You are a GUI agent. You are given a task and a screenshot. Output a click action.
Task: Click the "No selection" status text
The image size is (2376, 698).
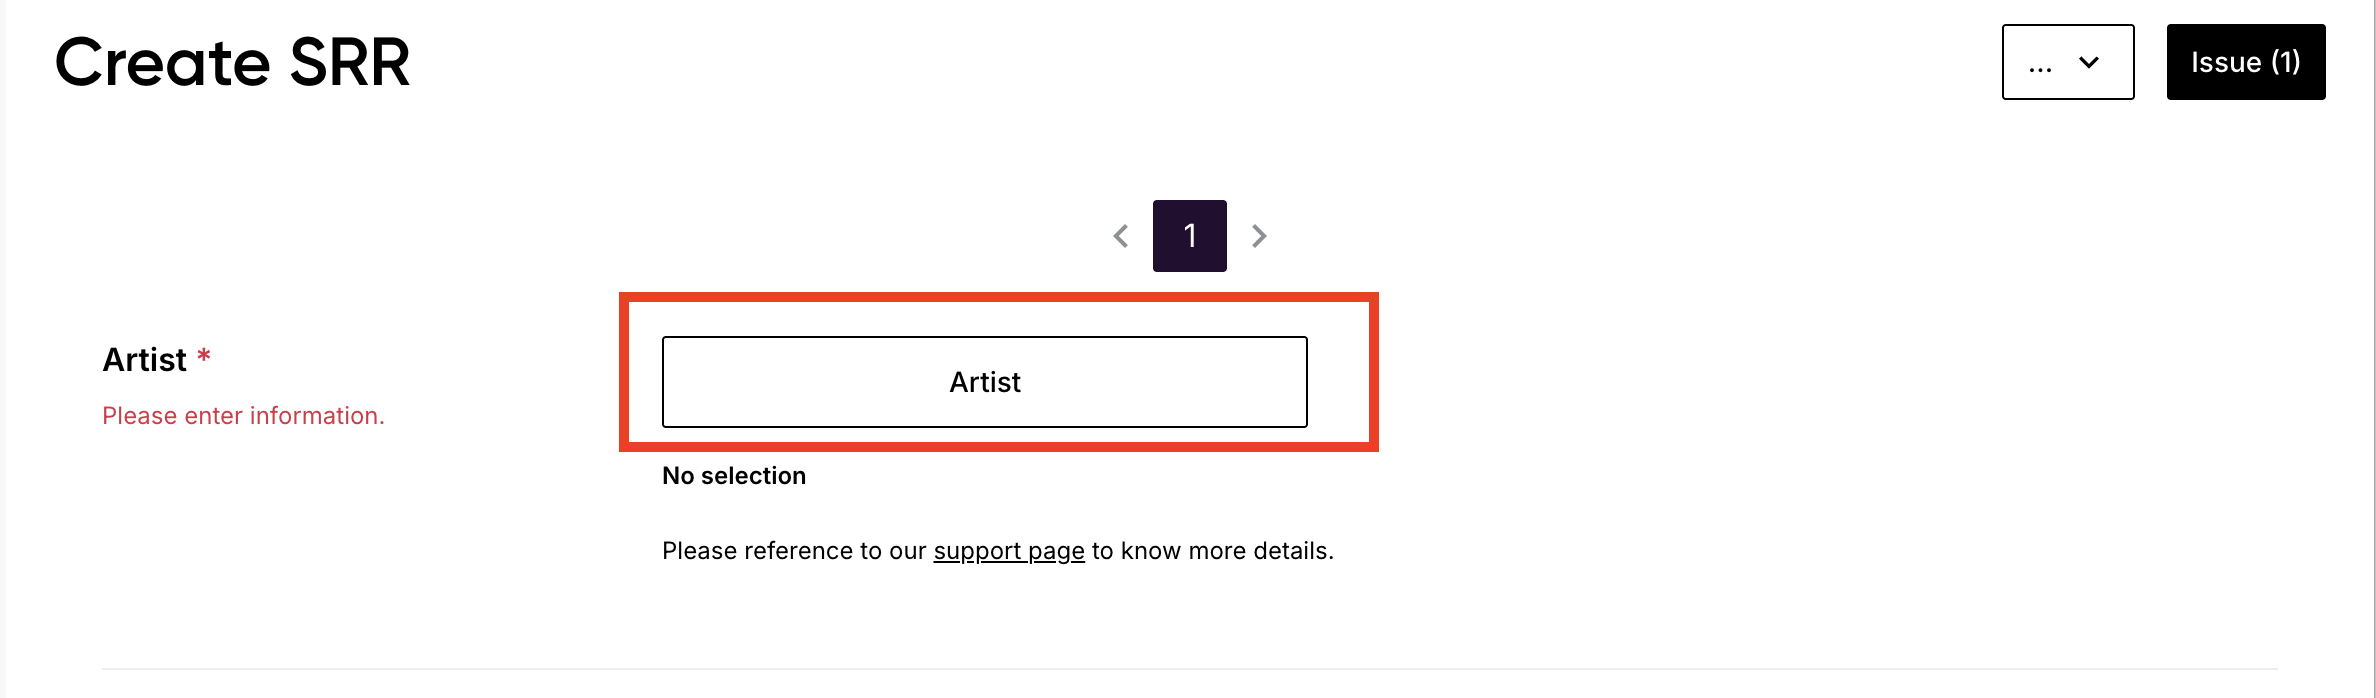[x=733, y=476]
